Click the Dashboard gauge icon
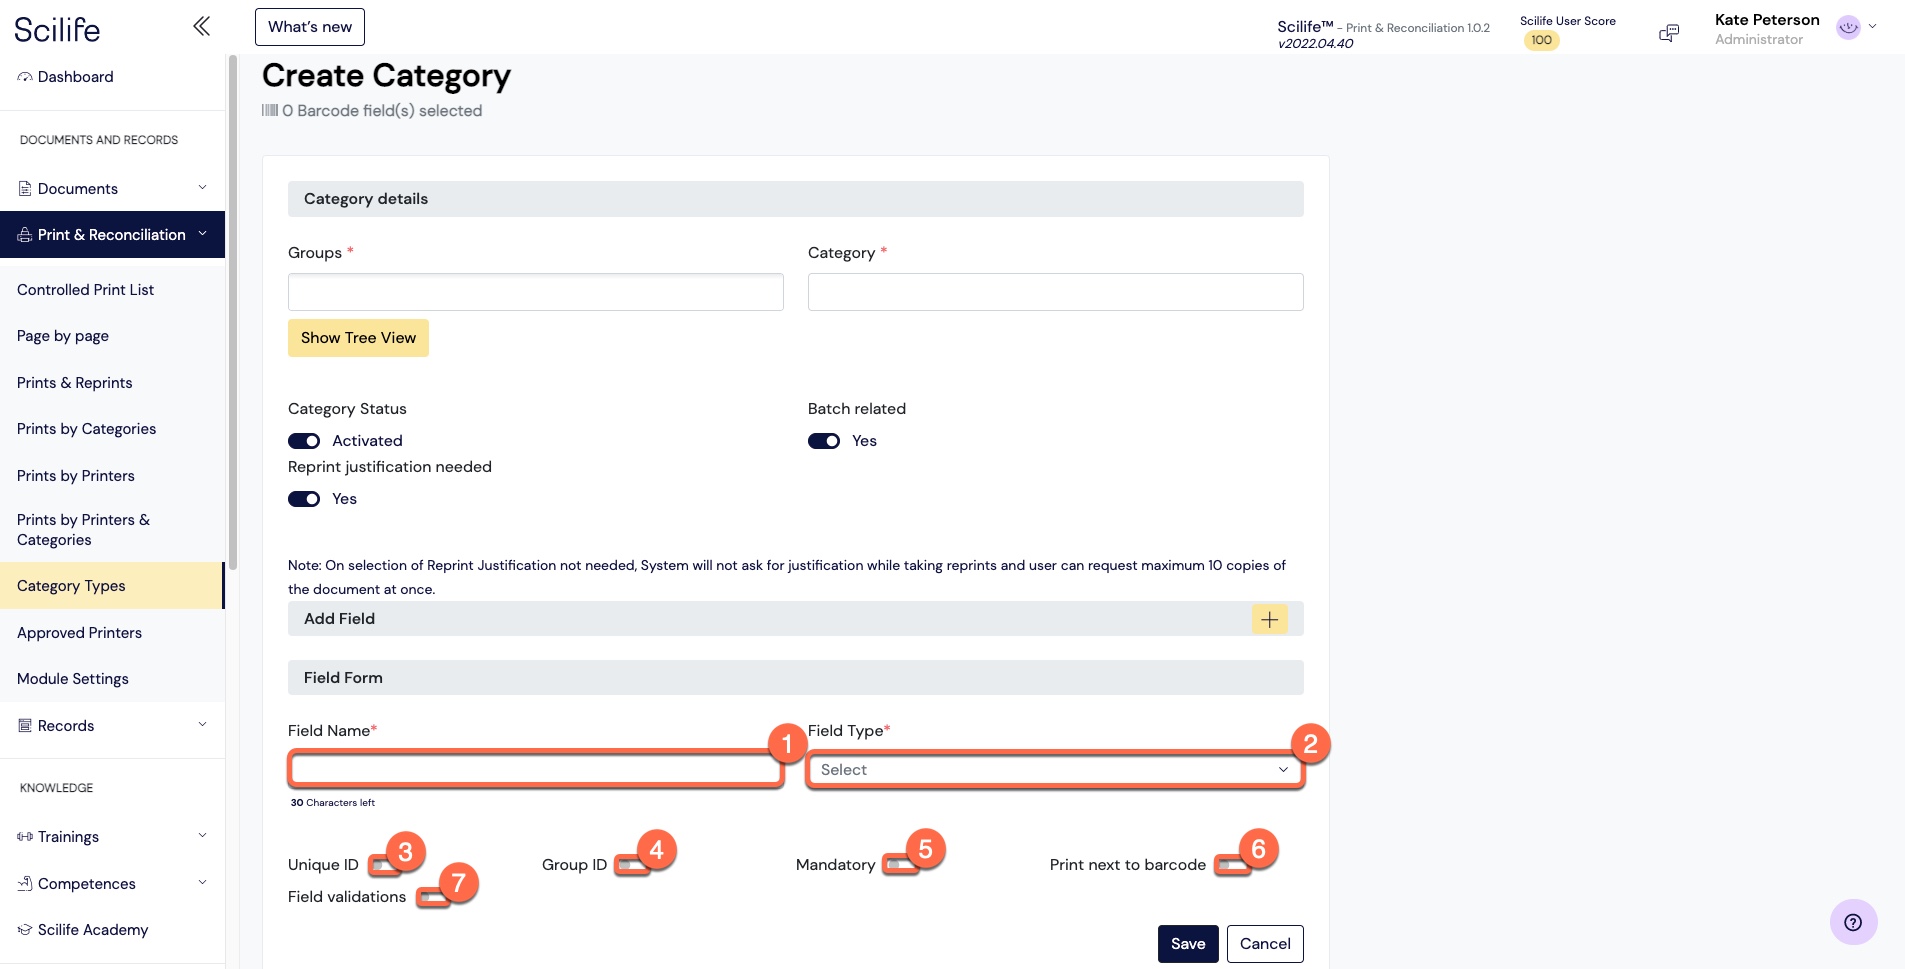This screenshot has width=1905, height=969. click(x=25, y=77)
